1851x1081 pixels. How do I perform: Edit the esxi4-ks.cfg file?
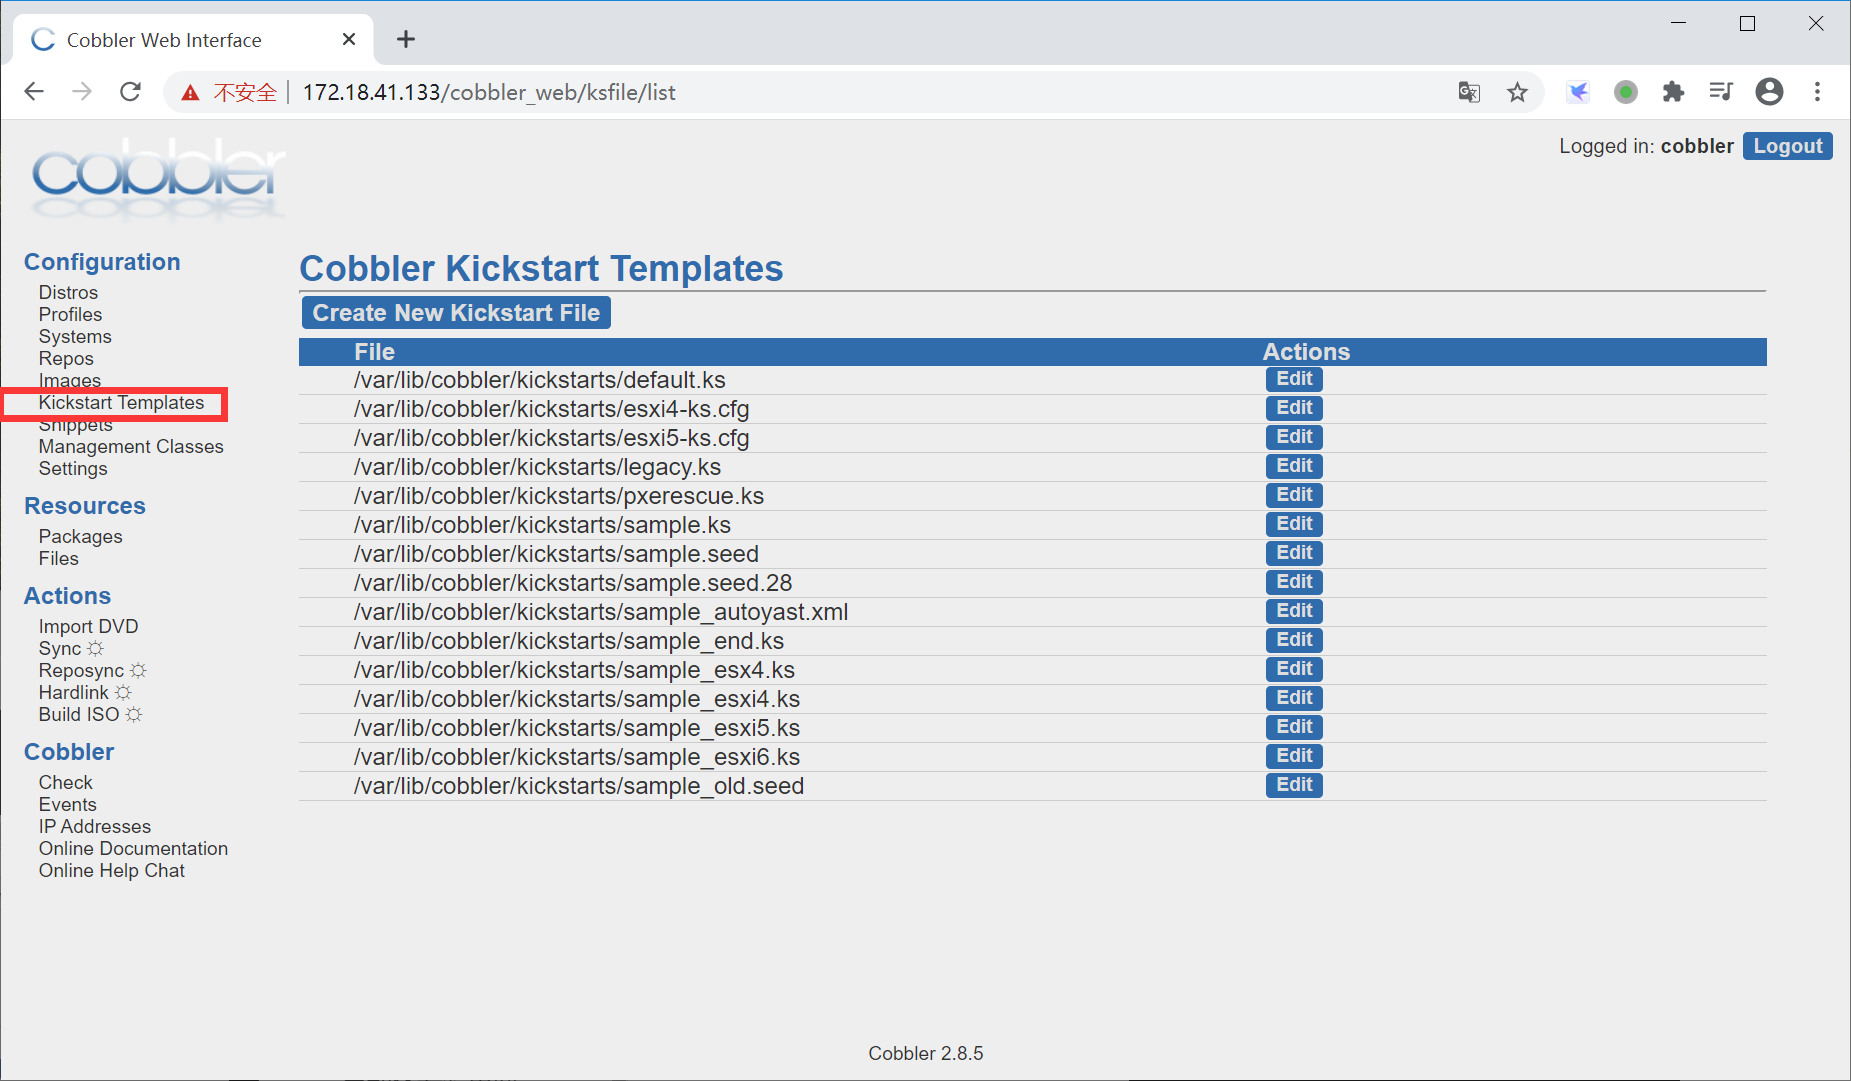click(1294, 408)
